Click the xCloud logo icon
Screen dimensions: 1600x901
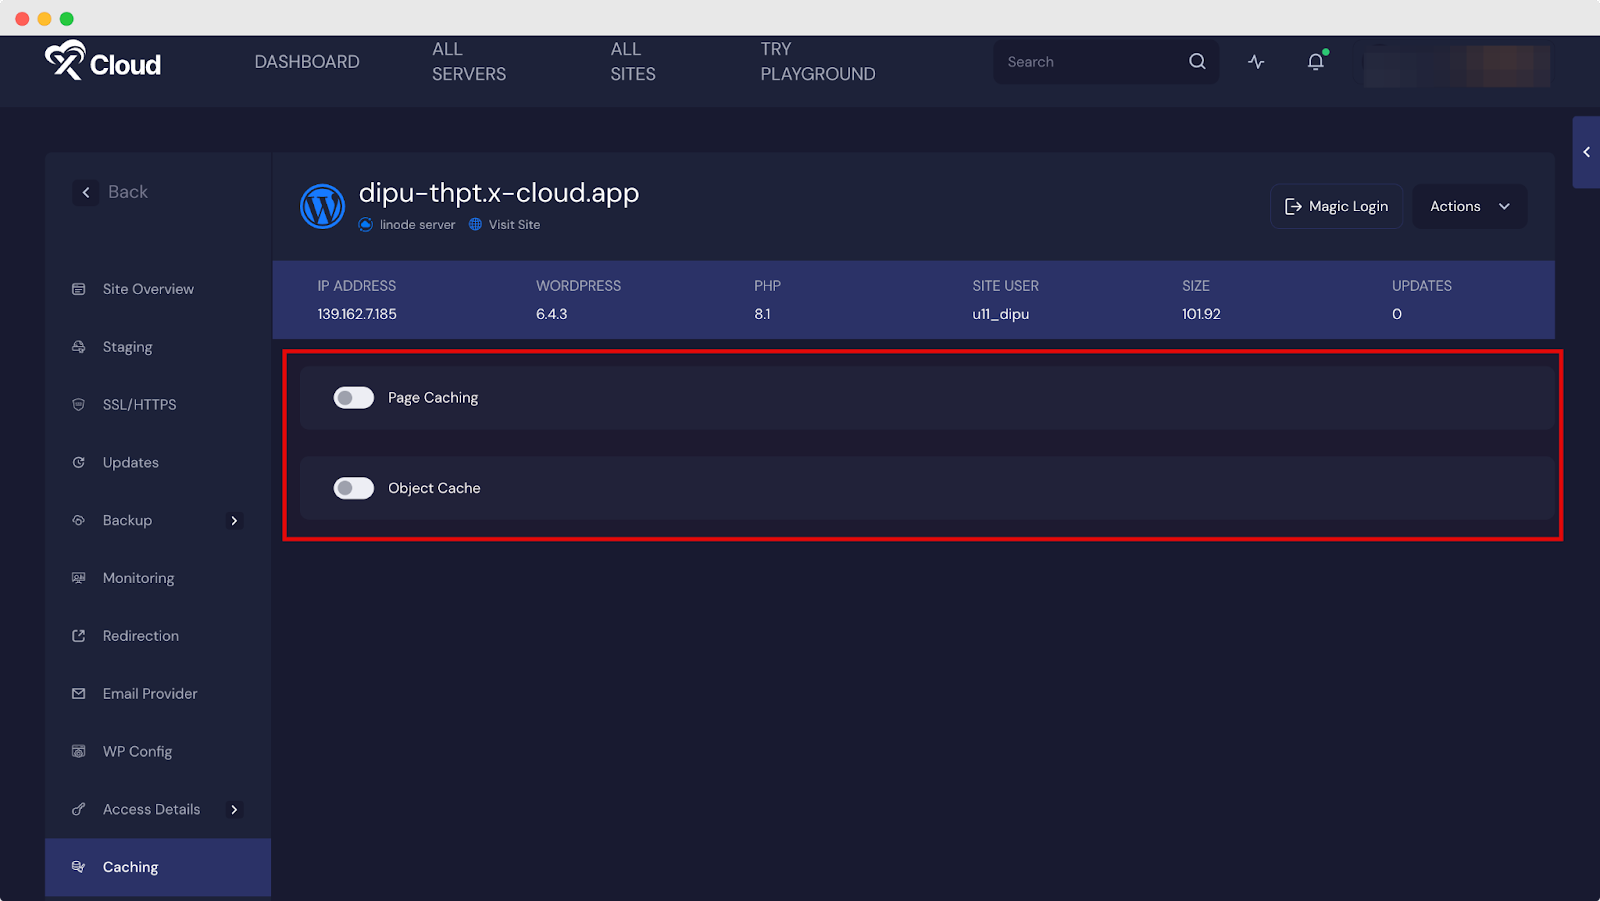[x=66, y=61]
